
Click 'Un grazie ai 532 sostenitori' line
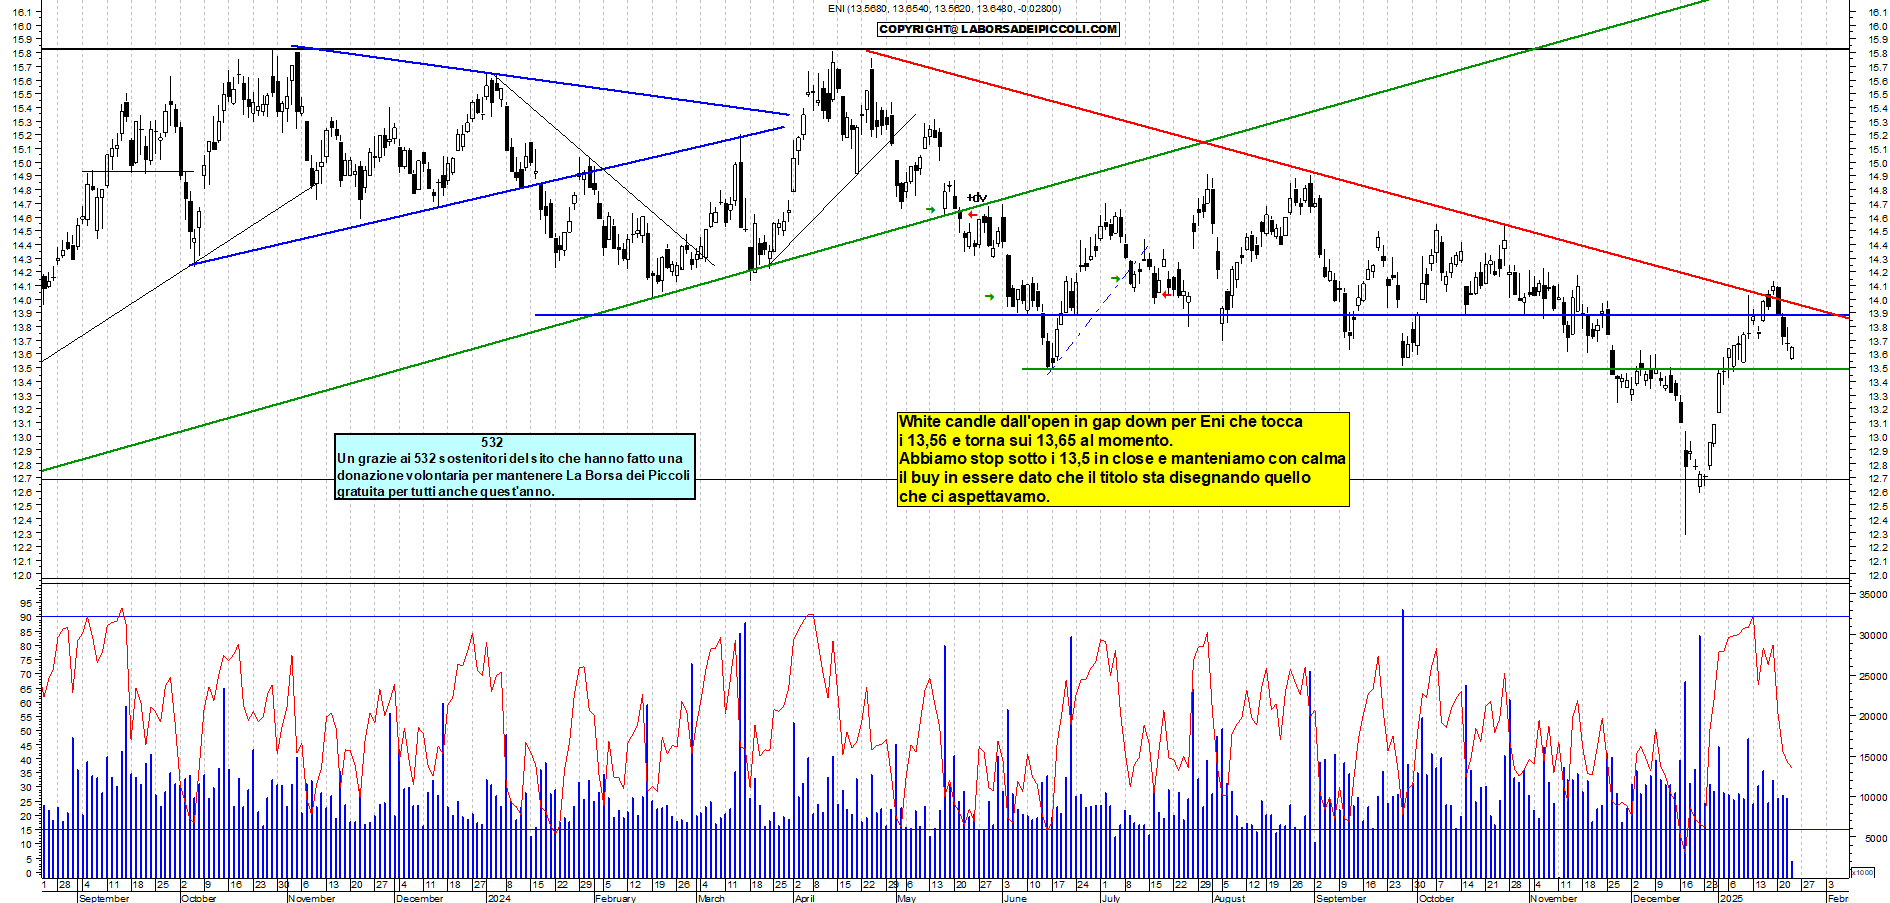point(510,458)
